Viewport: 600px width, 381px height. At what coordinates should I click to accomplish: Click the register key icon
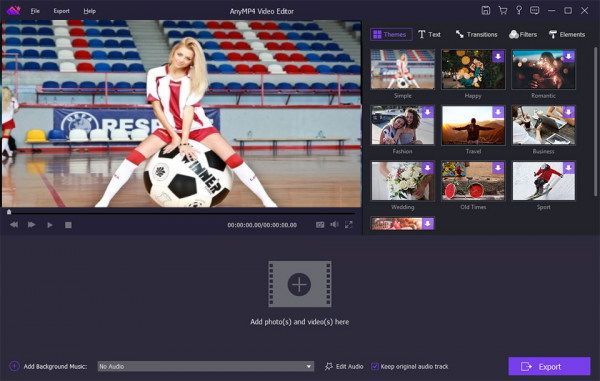[518, 10]
